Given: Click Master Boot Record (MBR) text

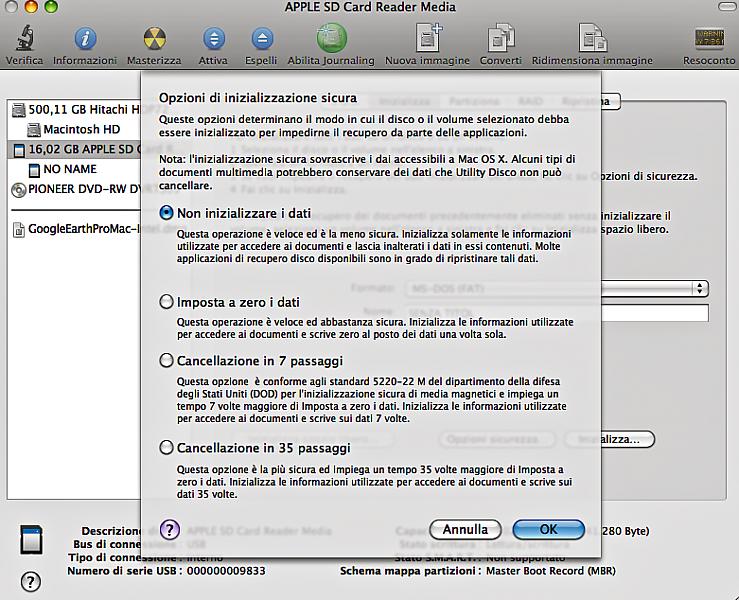Looking at the screenshot, I should point(550,571).
